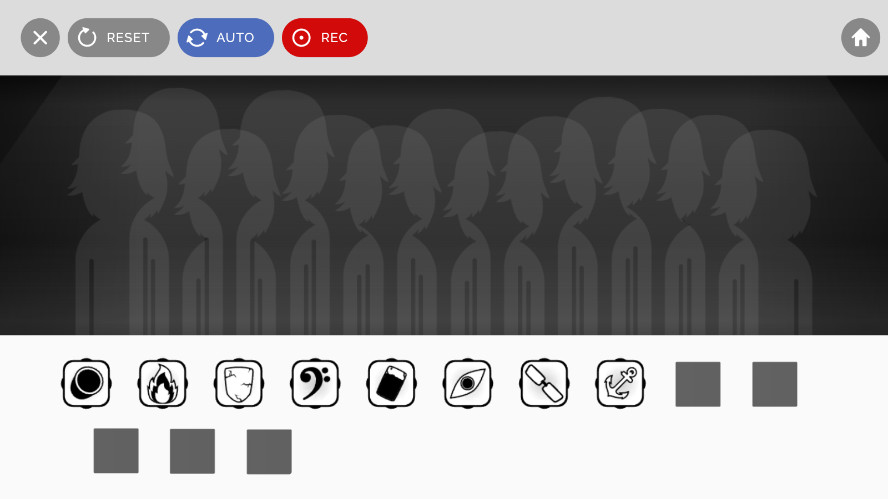This screenshot has height=499, width=888.
Task: Click the grey square beside the anchor icon
Action: (x=698, y=384)
